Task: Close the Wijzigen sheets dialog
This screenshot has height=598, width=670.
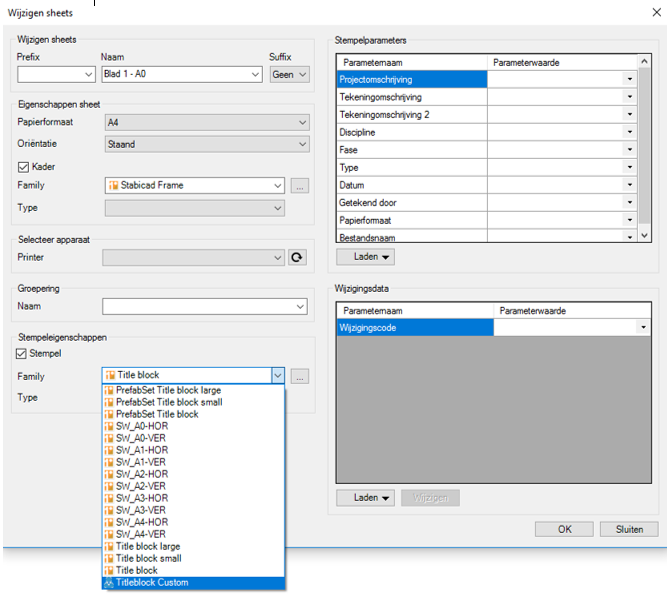Action: click(x=657, y=12)
